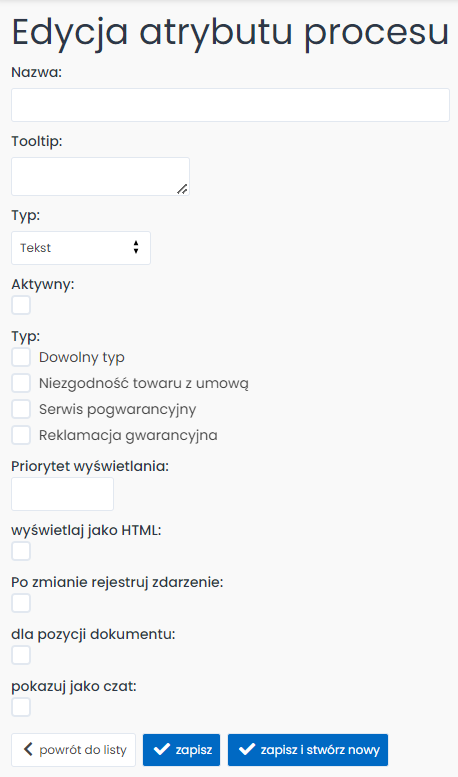Click the Nazwa text input field
The image size is (458, 777).
coord(230,105)
